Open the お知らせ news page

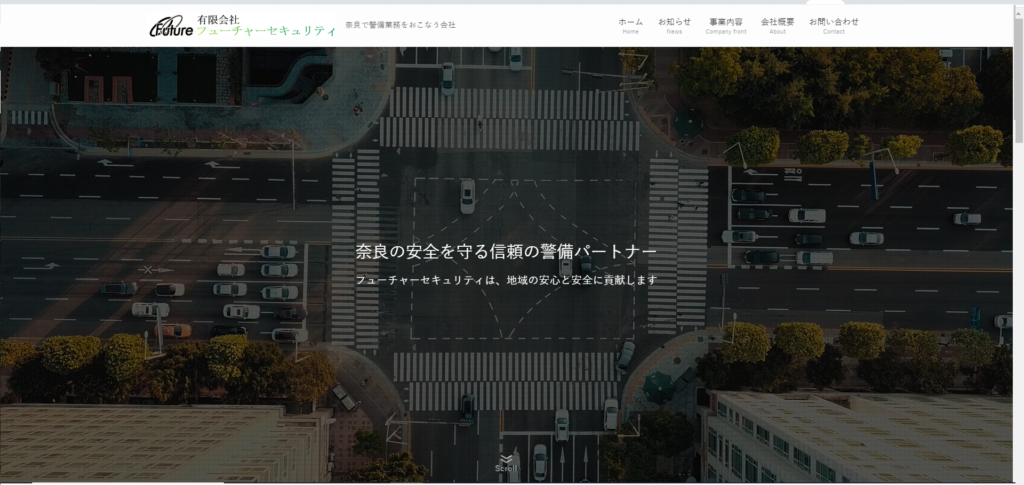[x=674, y=21]
